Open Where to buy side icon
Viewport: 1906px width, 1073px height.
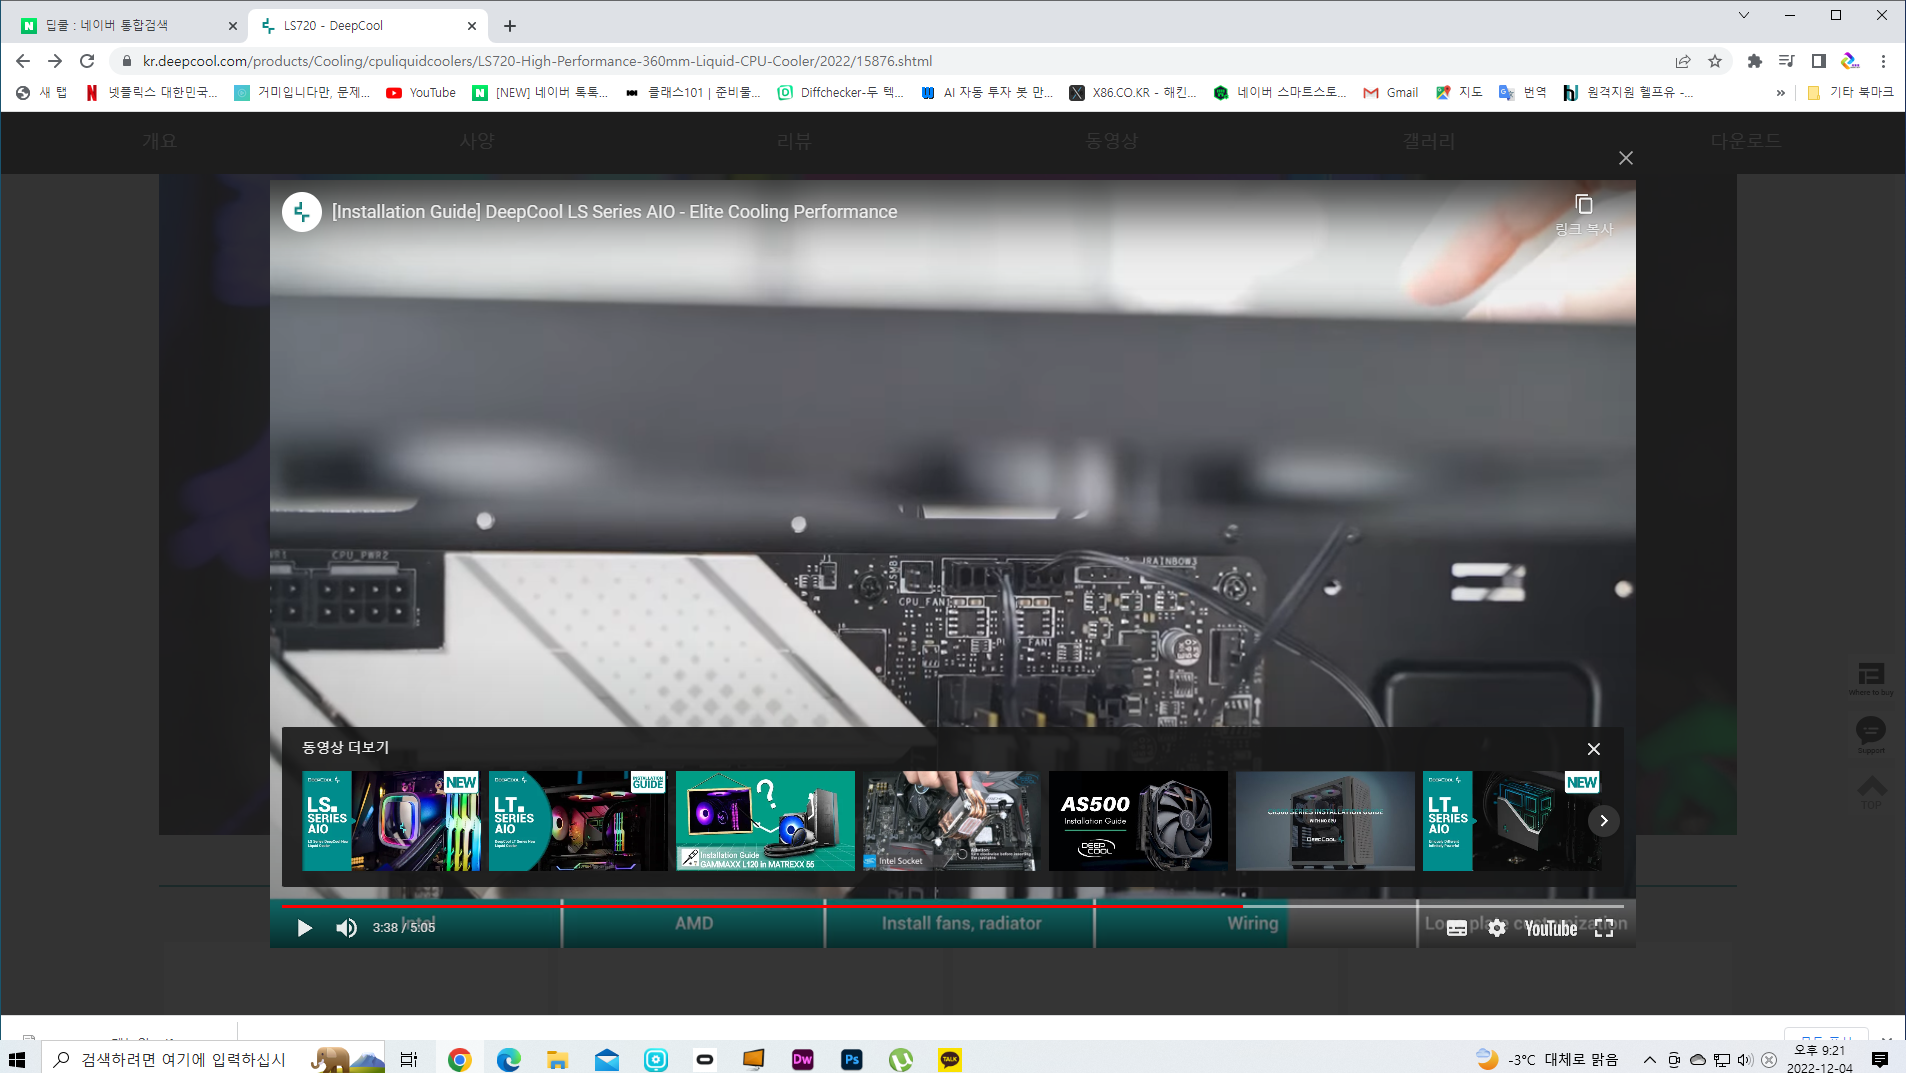tap(1871, 678)
